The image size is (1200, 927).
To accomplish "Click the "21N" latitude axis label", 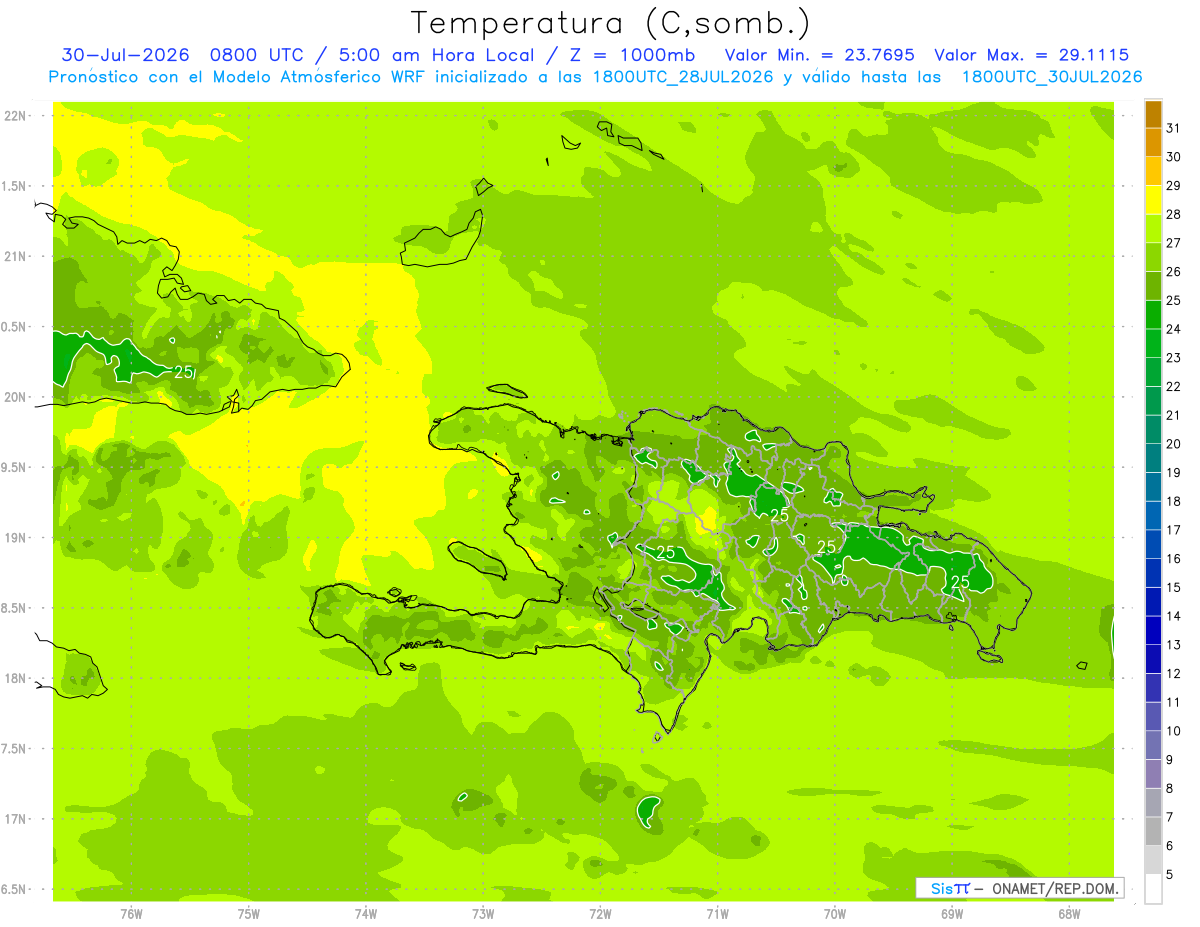I will (15, 256).
